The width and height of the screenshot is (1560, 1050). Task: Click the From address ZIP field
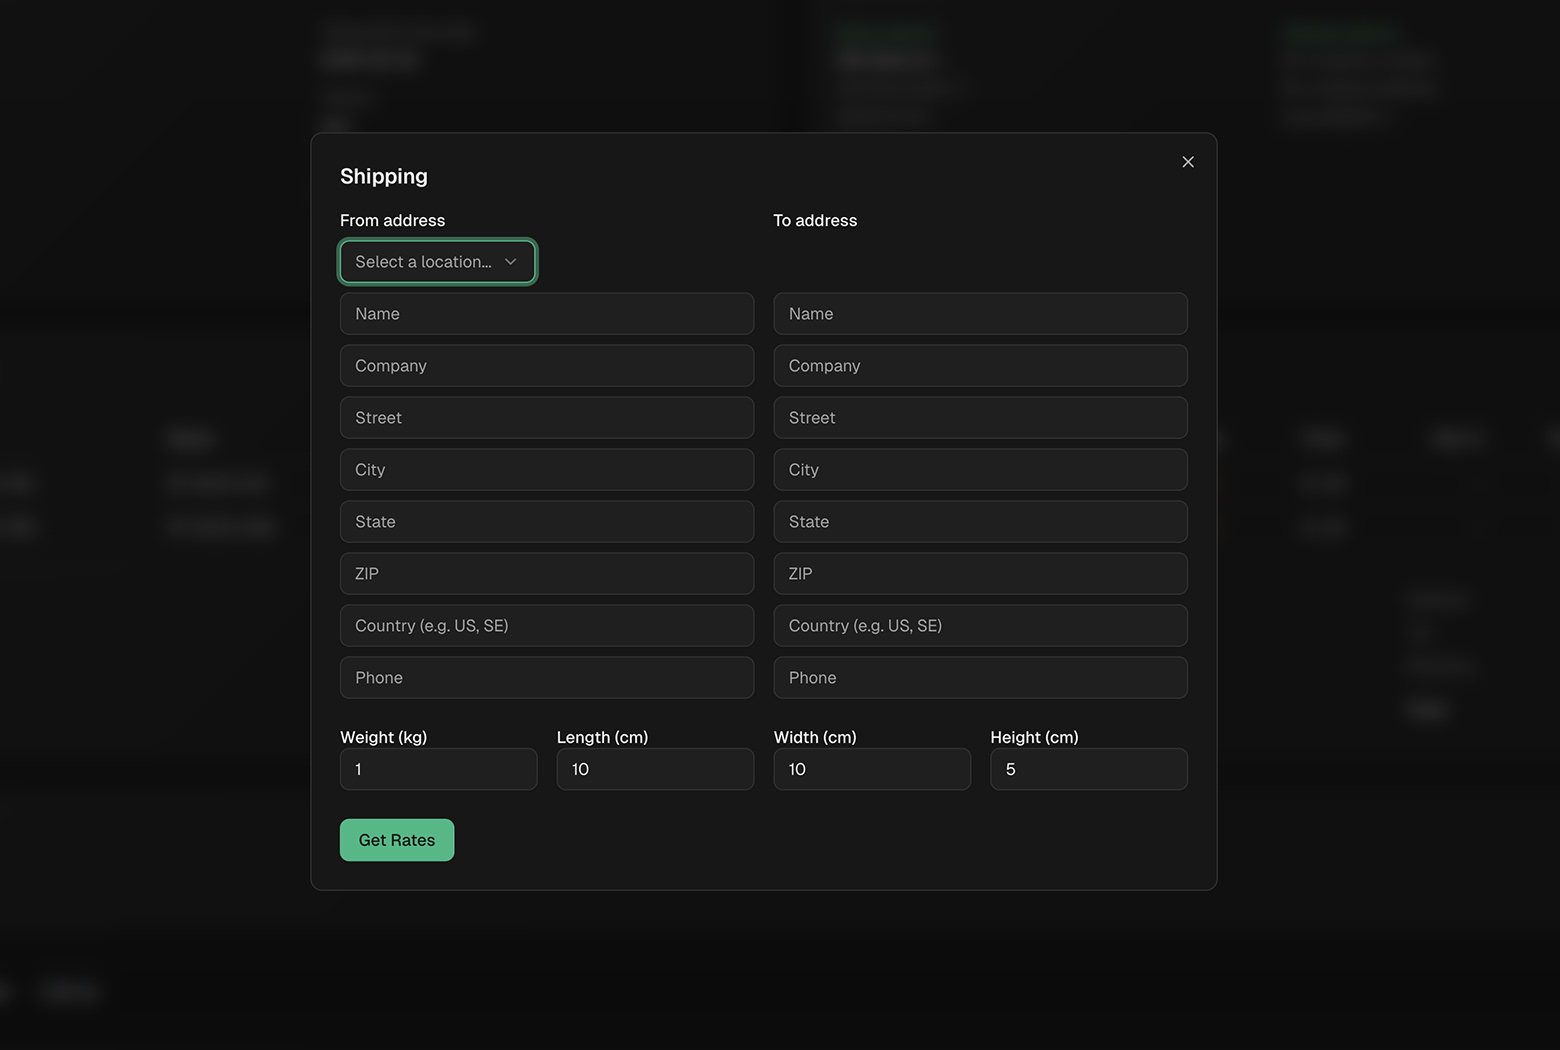546,574
